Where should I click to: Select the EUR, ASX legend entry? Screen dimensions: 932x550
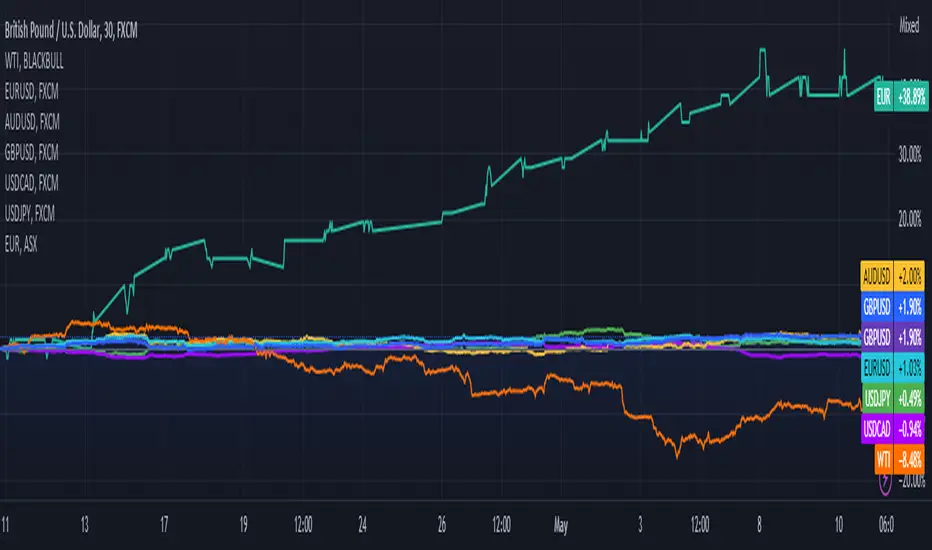21,244
